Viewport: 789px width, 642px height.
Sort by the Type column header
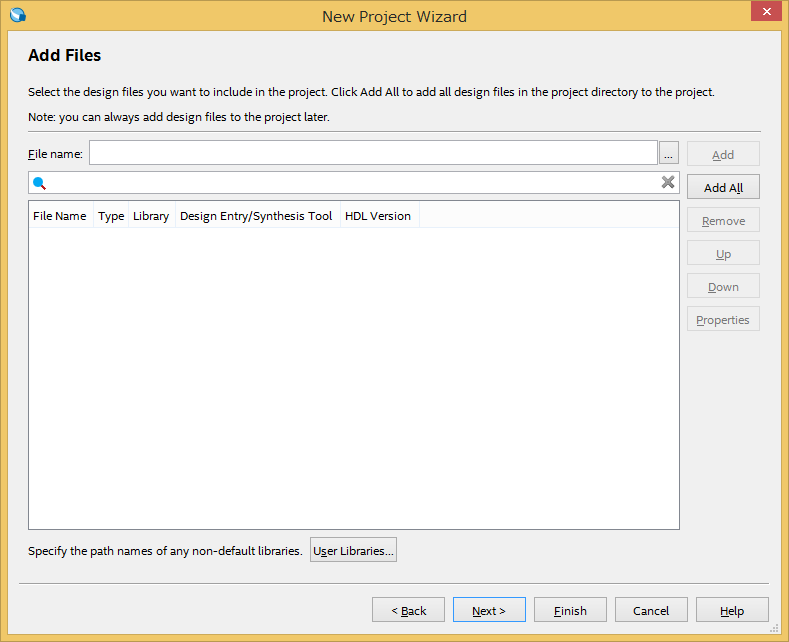(111, 215)
